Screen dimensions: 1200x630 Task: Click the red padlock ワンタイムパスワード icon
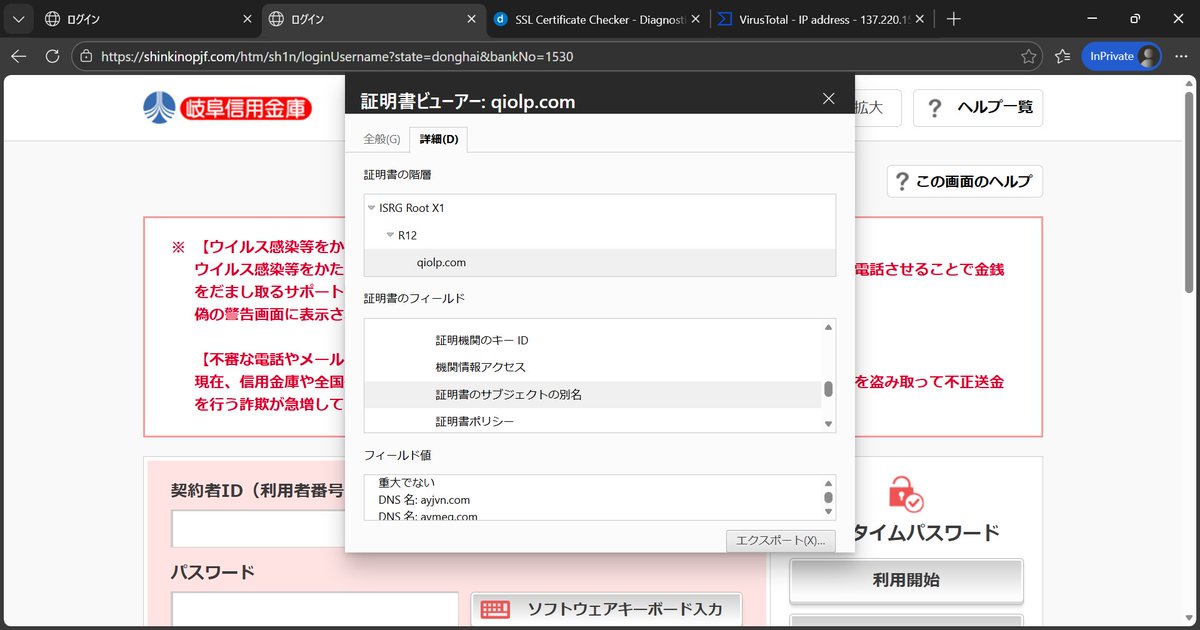pyautogui.click(x=904, y=494)
